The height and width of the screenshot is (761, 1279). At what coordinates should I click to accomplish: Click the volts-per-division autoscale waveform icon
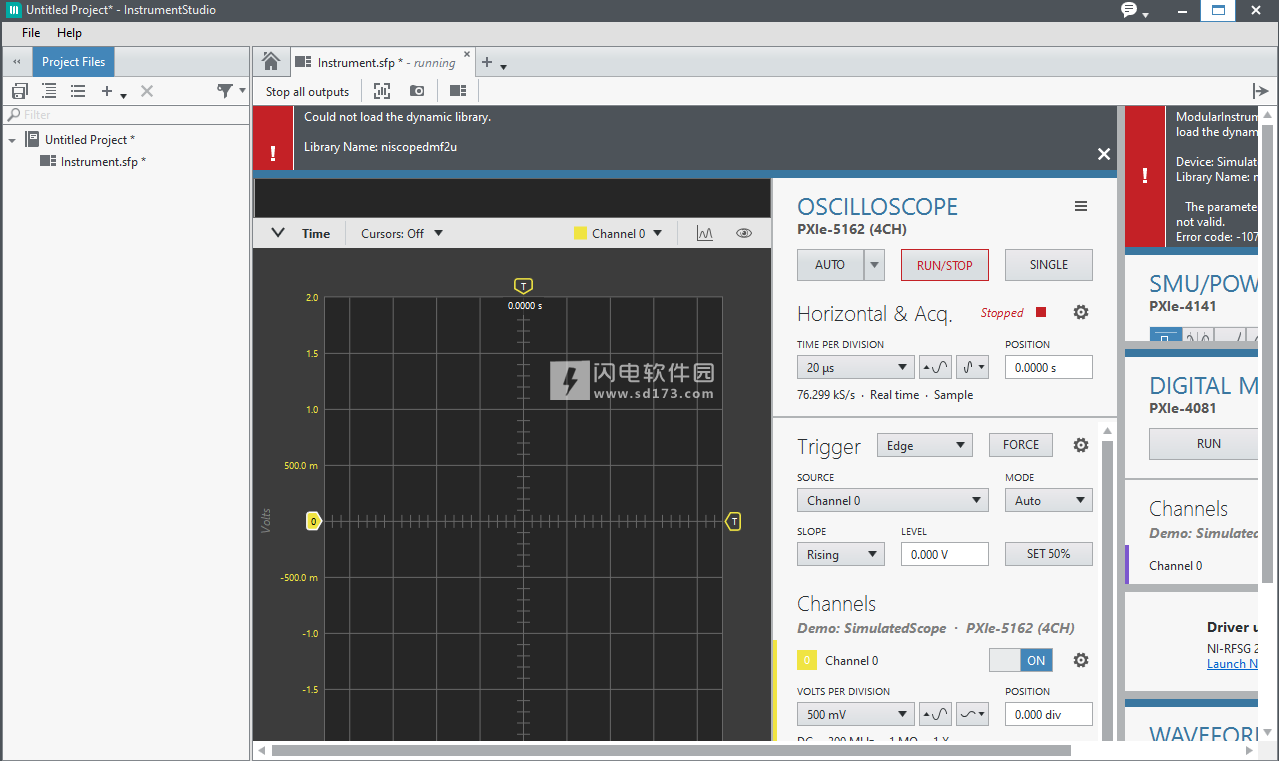click(935, 714)
